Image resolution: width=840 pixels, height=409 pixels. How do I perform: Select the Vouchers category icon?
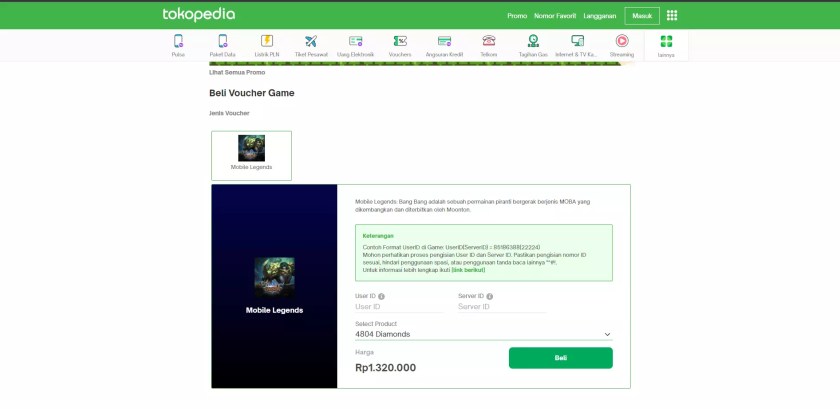(x=400, y=41)
